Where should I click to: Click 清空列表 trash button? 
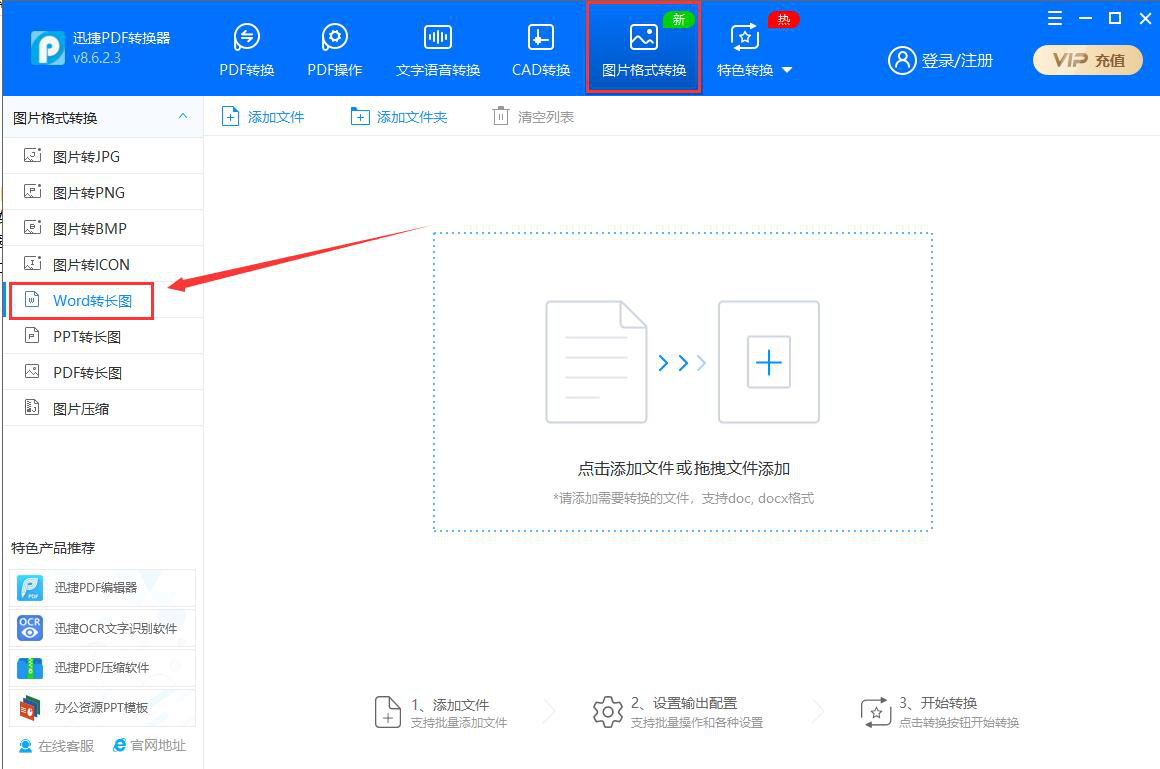point(533,117)
